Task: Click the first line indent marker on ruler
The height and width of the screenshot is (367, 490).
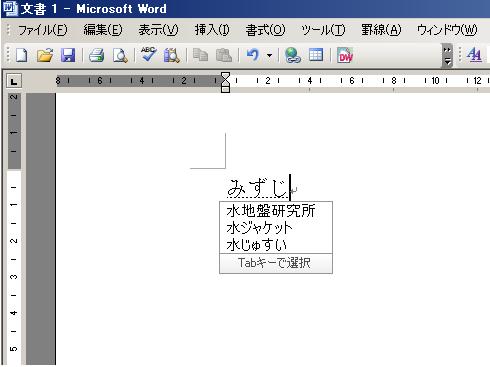Action: pos(226,77)
